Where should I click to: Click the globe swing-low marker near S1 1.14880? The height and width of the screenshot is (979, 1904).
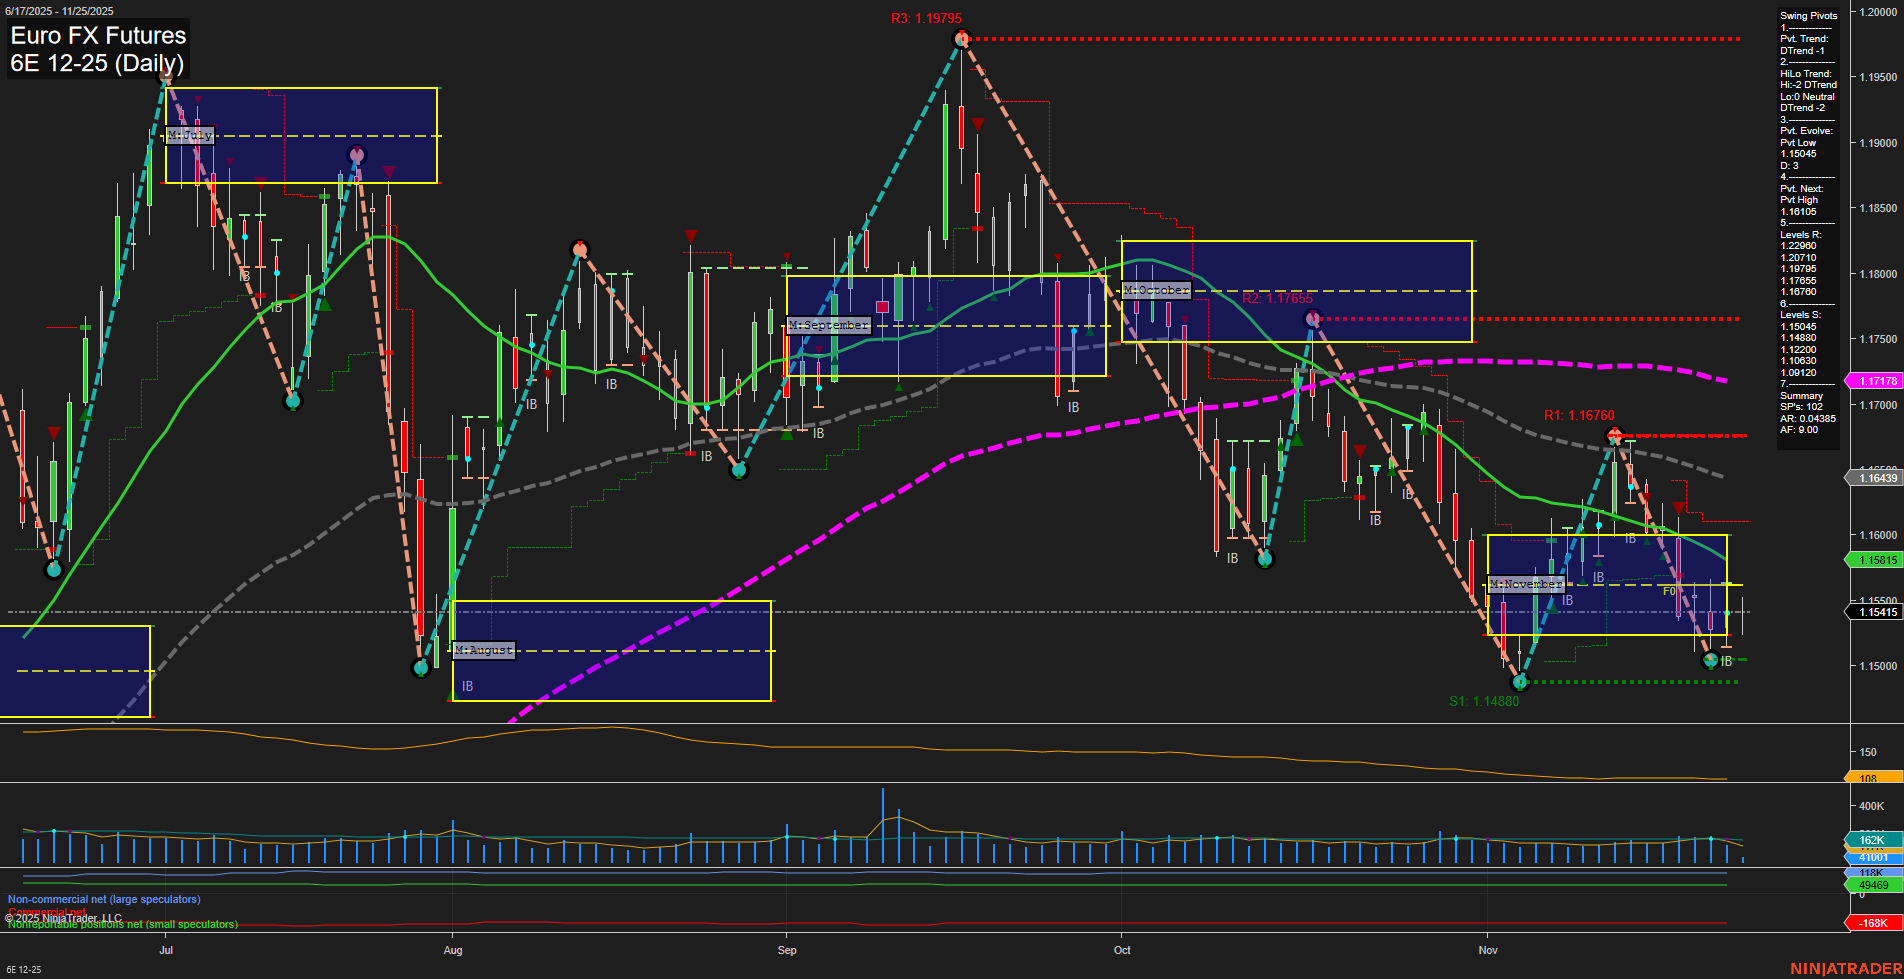[x=1519, y=683]
